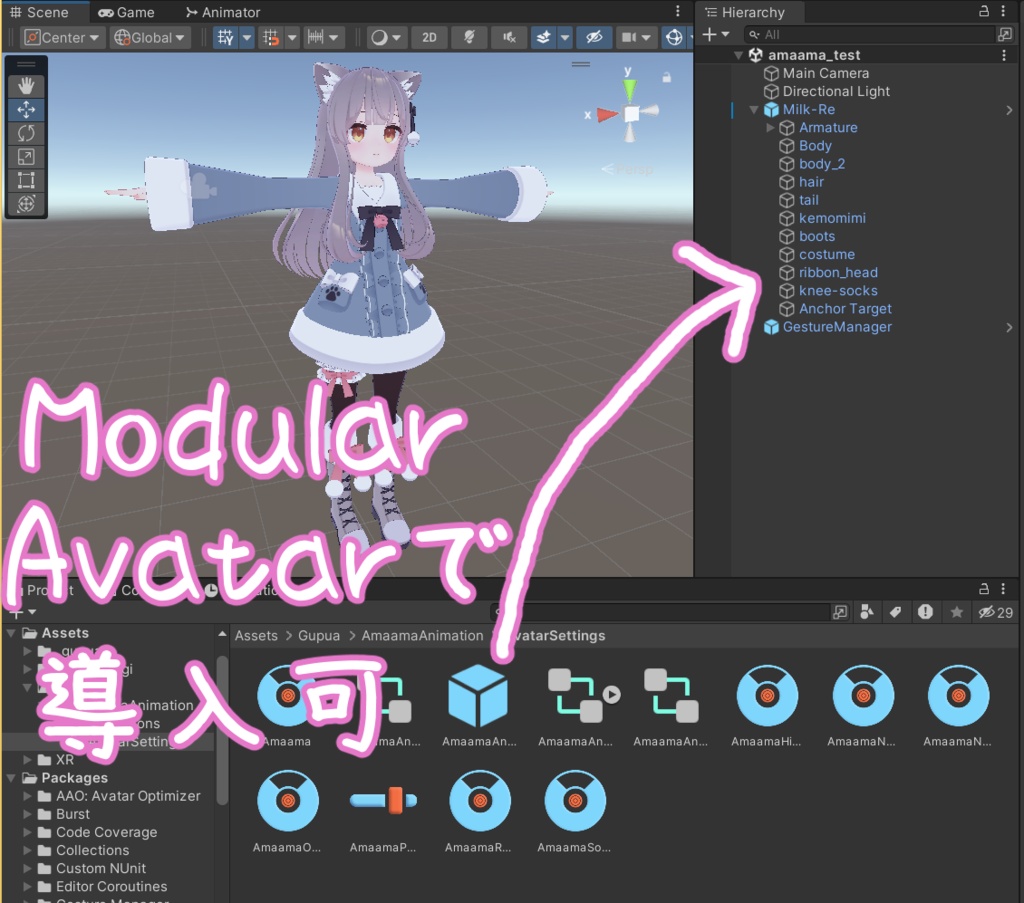Toggle scene lighting button
Viewport: 1024px width, 903px height.
[468, 37]
